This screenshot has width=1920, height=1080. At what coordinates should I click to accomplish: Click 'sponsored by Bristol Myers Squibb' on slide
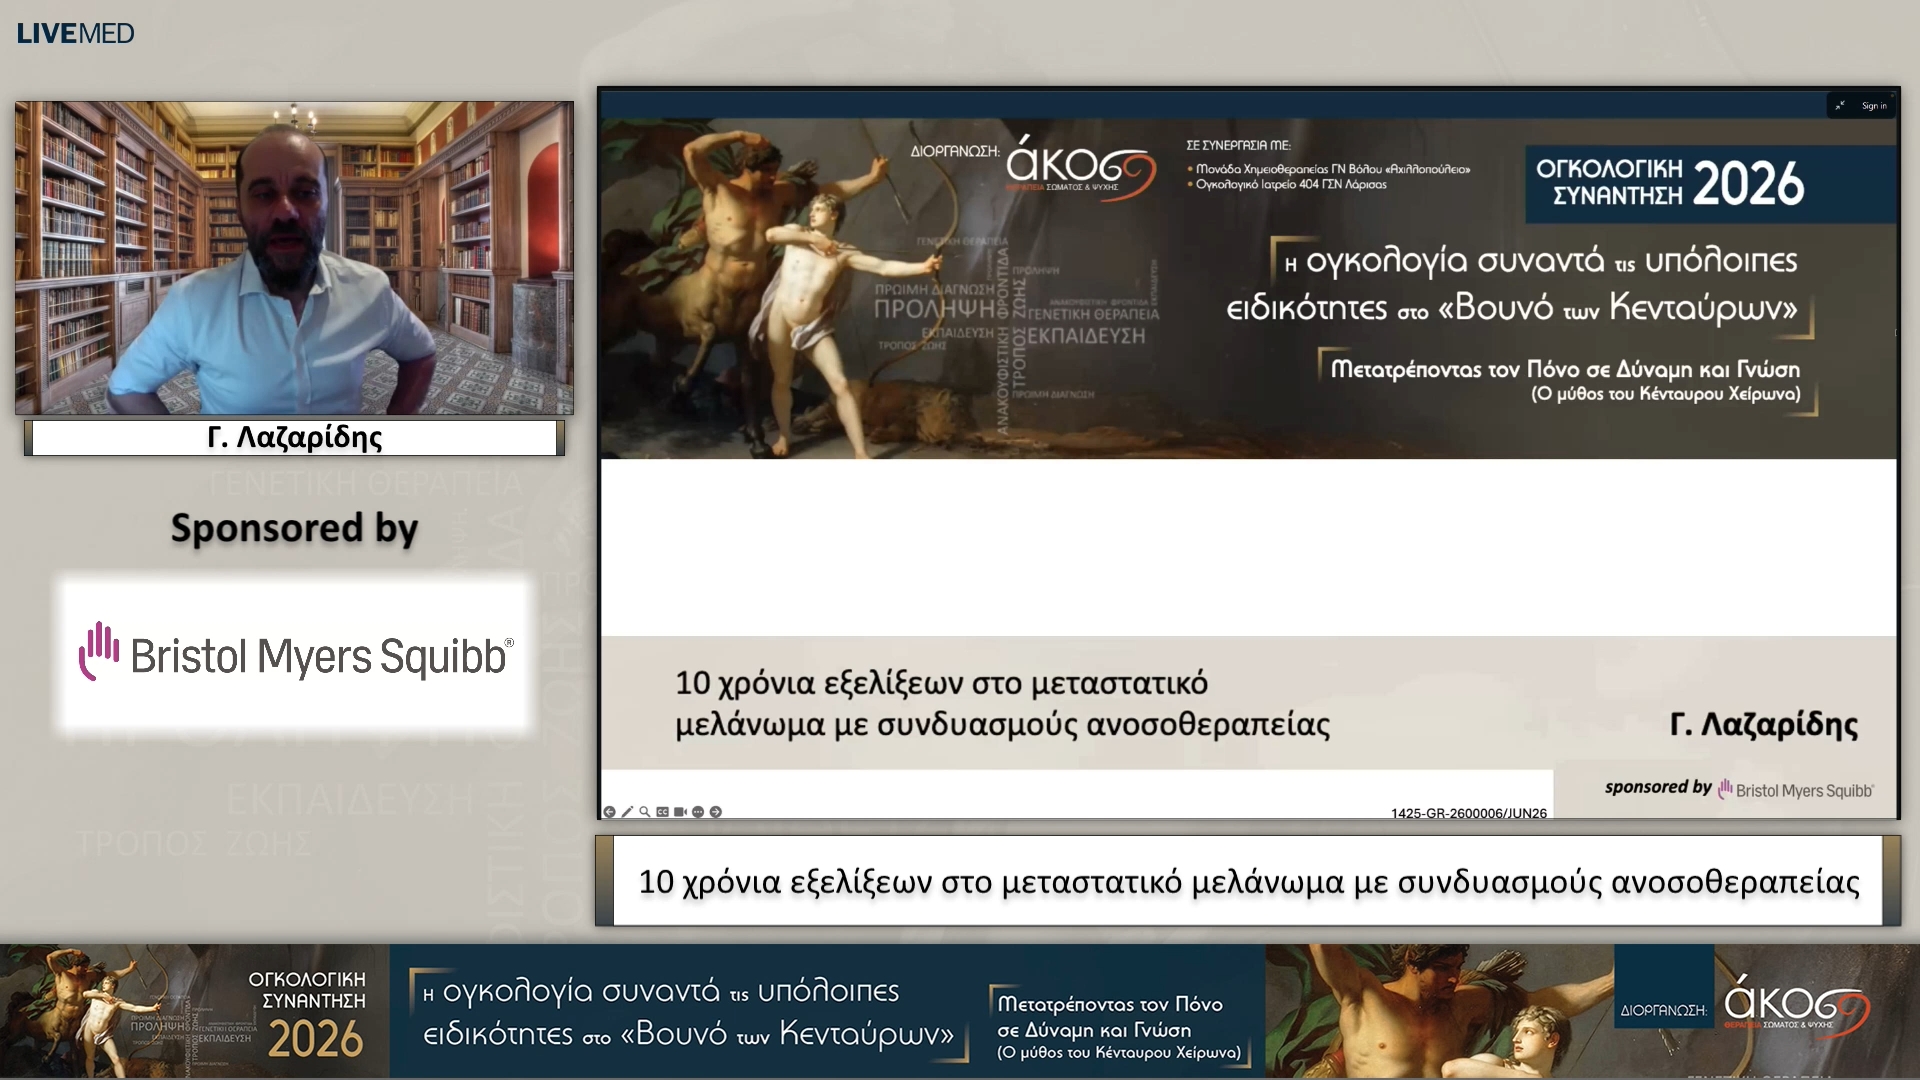tap(1739, 789)
